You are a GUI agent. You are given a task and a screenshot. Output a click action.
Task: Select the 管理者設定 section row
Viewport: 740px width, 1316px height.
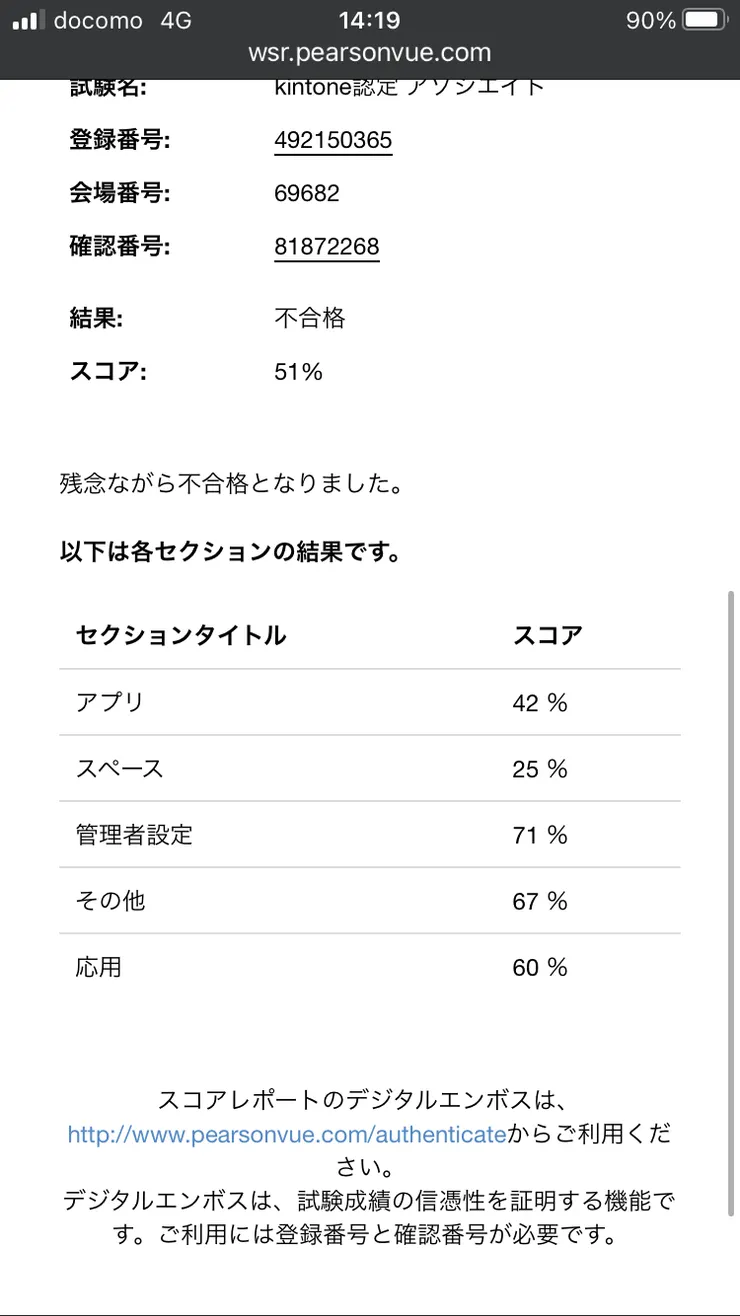pyautogui.click(x=369, y=835)
